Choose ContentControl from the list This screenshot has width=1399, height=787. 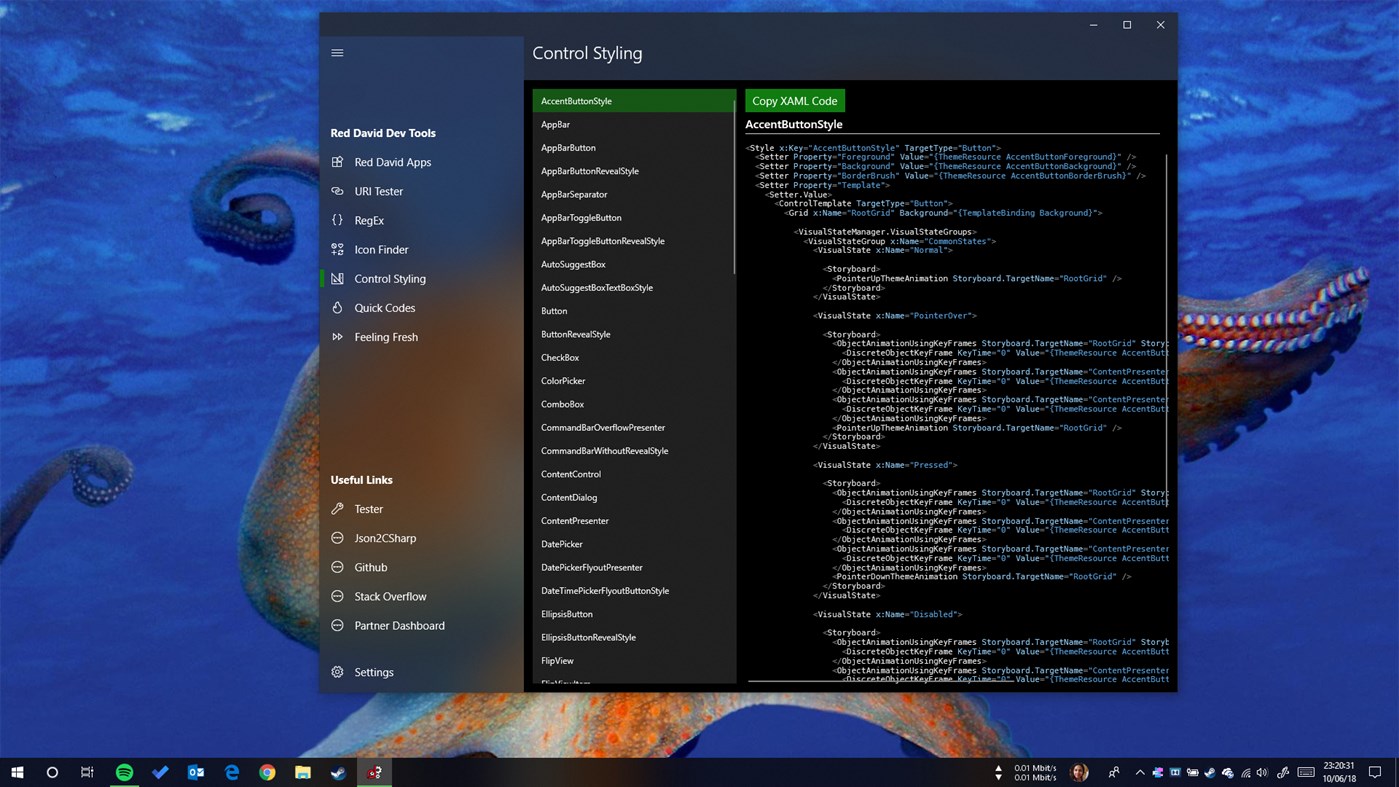coord(634,474)
